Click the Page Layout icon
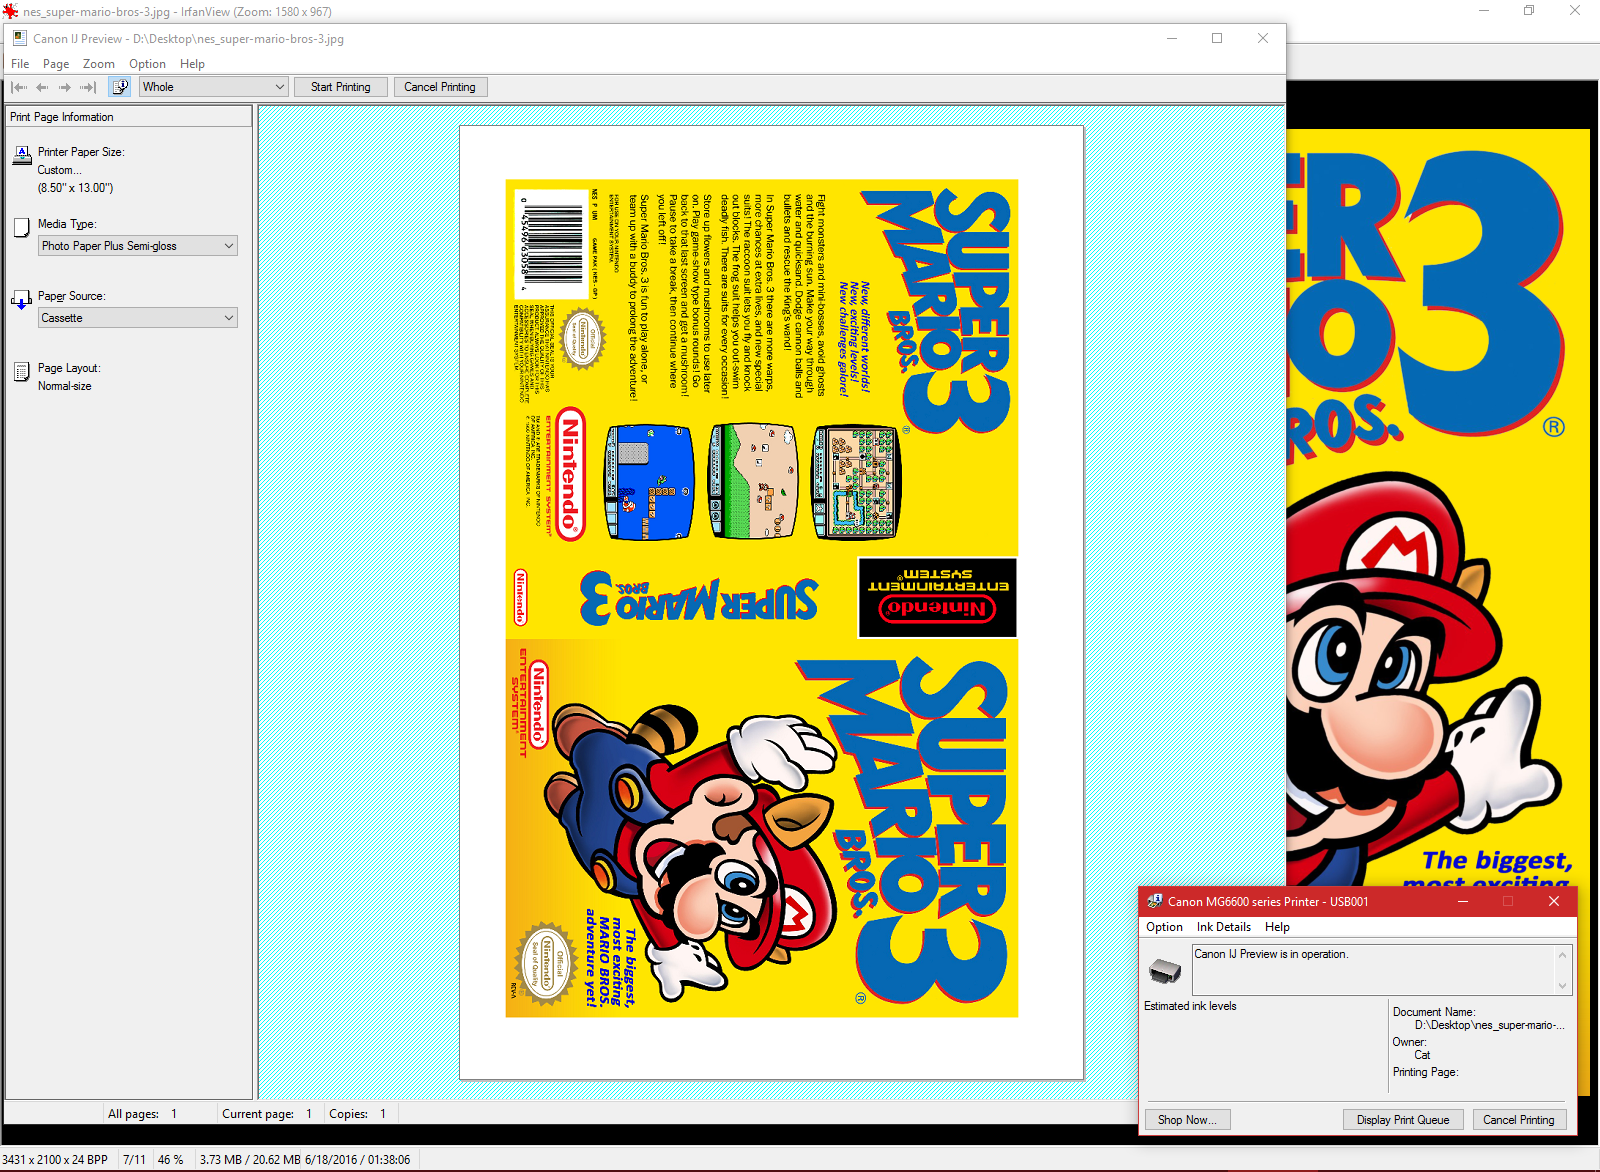The width and height of the screenshot is (1600, 1172). coord(22,372)
